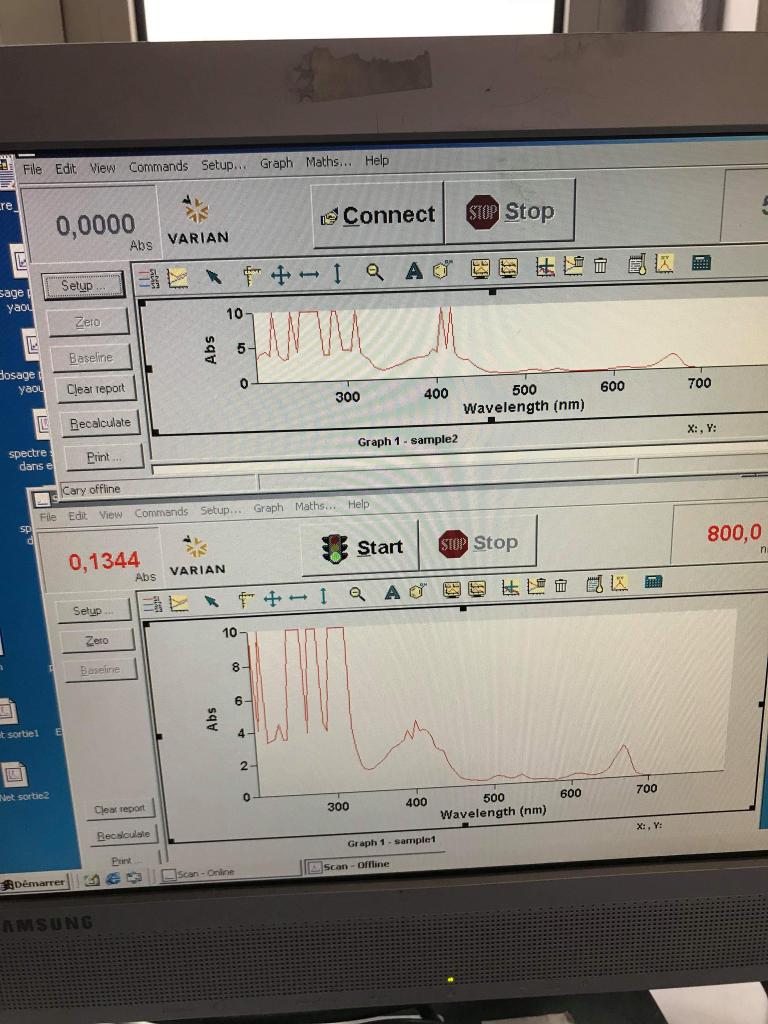Click four-way autoscale arrows in lower Scan window
Viewport: 768px width, 1024px height.
pyautogui.click(x=272, y=598)
